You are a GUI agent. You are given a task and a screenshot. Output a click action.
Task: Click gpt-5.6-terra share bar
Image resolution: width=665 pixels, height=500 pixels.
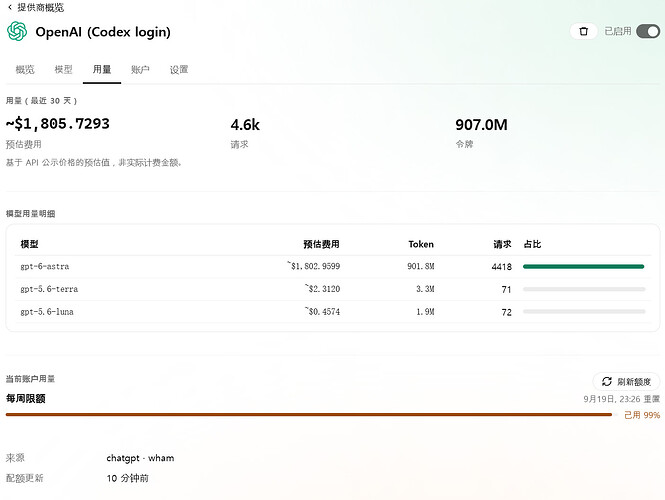[x=584, y=289]
